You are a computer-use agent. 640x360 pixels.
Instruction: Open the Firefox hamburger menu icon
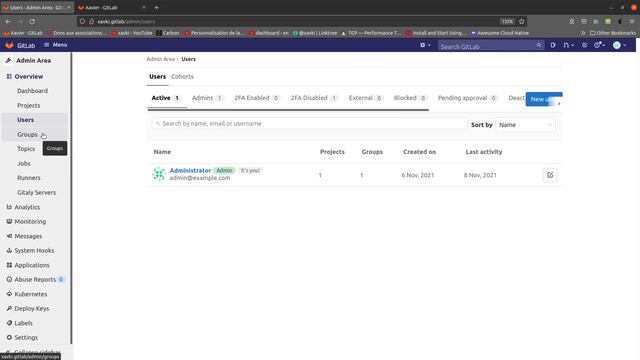(x=631, y=21)
